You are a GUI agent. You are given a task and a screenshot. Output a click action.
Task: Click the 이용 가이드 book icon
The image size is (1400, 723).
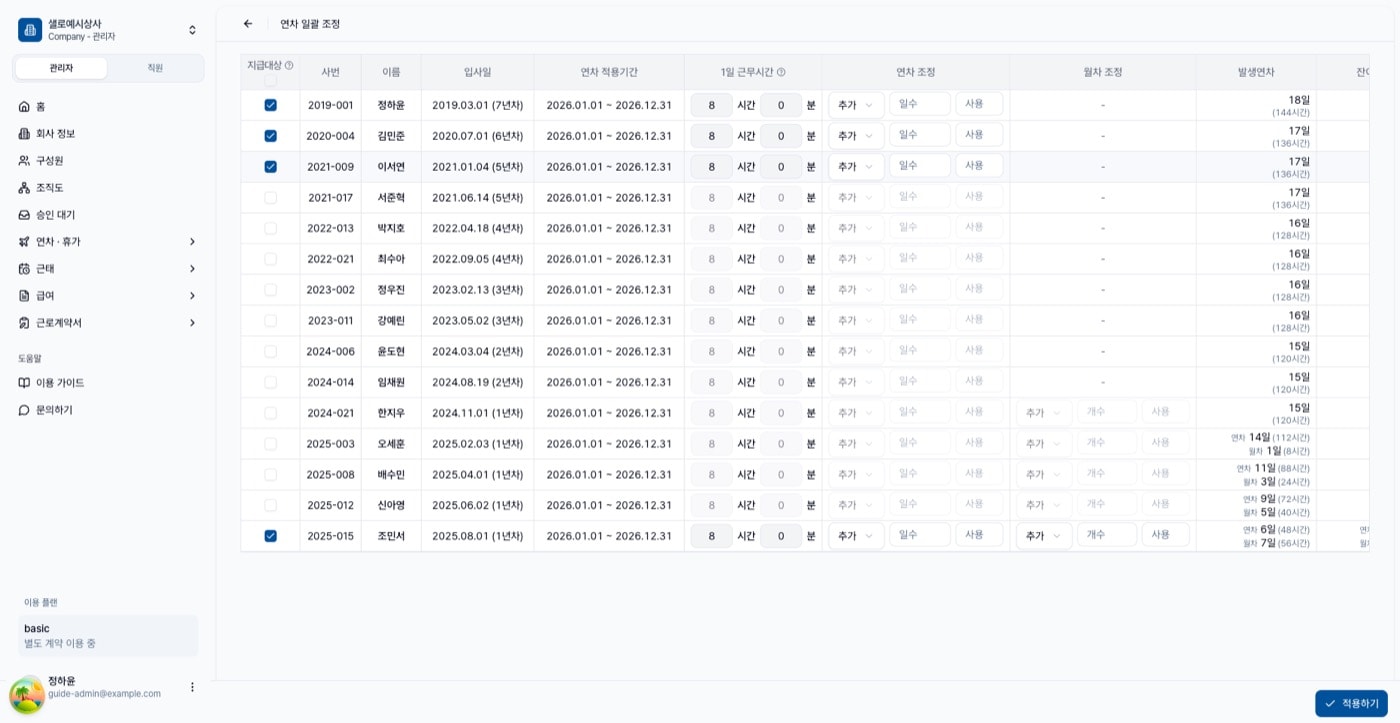pos(25,383)
